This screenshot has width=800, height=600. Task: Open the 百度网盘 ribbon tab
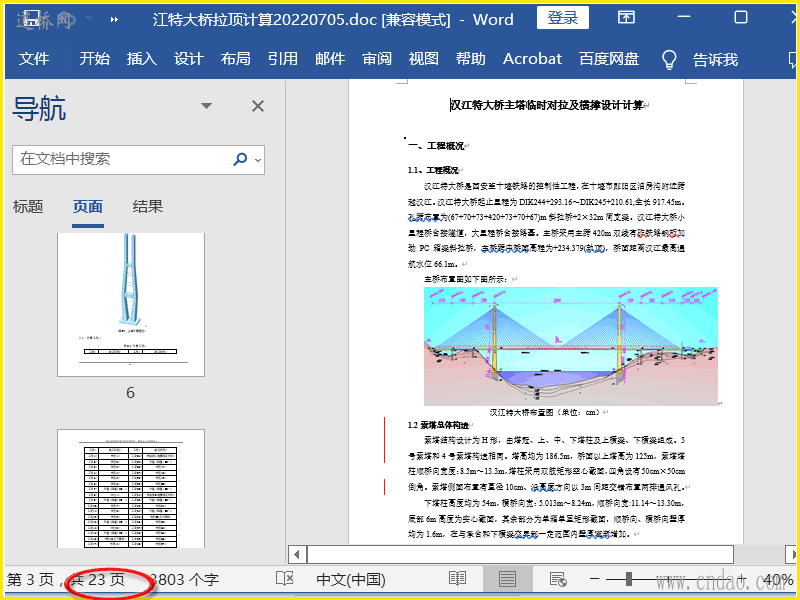(609, 59)
